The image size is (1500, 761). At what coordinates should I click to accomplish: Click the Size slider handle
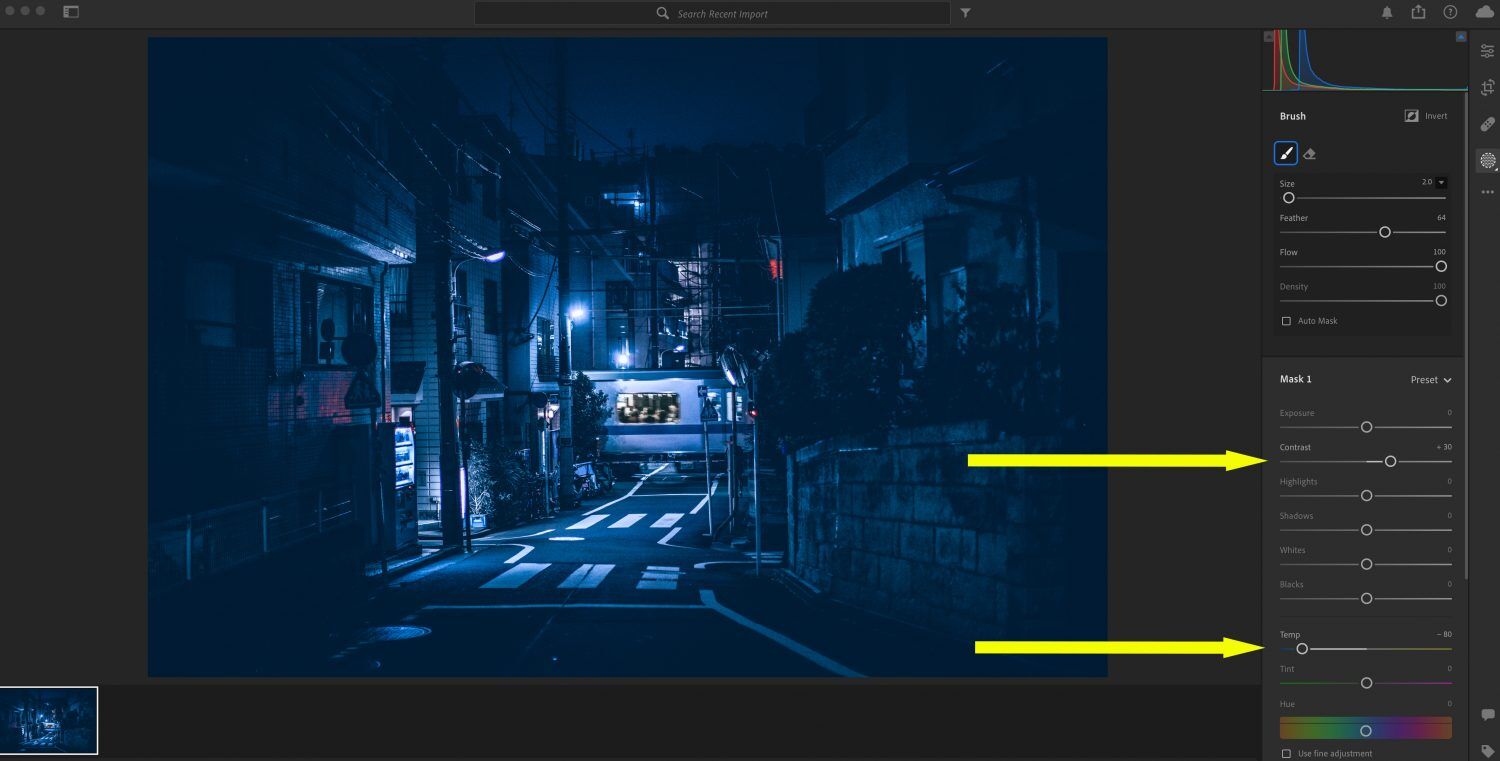coord(1289,198)
